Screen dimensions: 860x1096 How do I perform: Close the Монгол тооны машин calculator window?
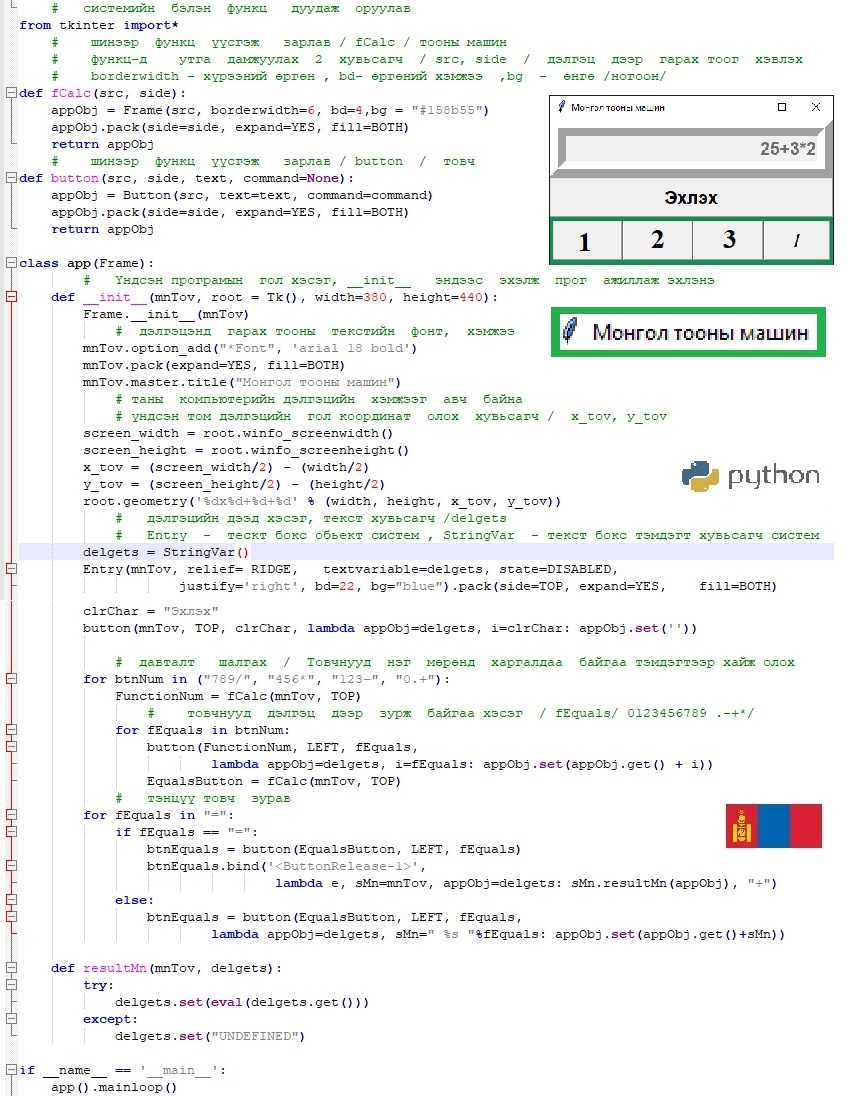pos(816,107)
